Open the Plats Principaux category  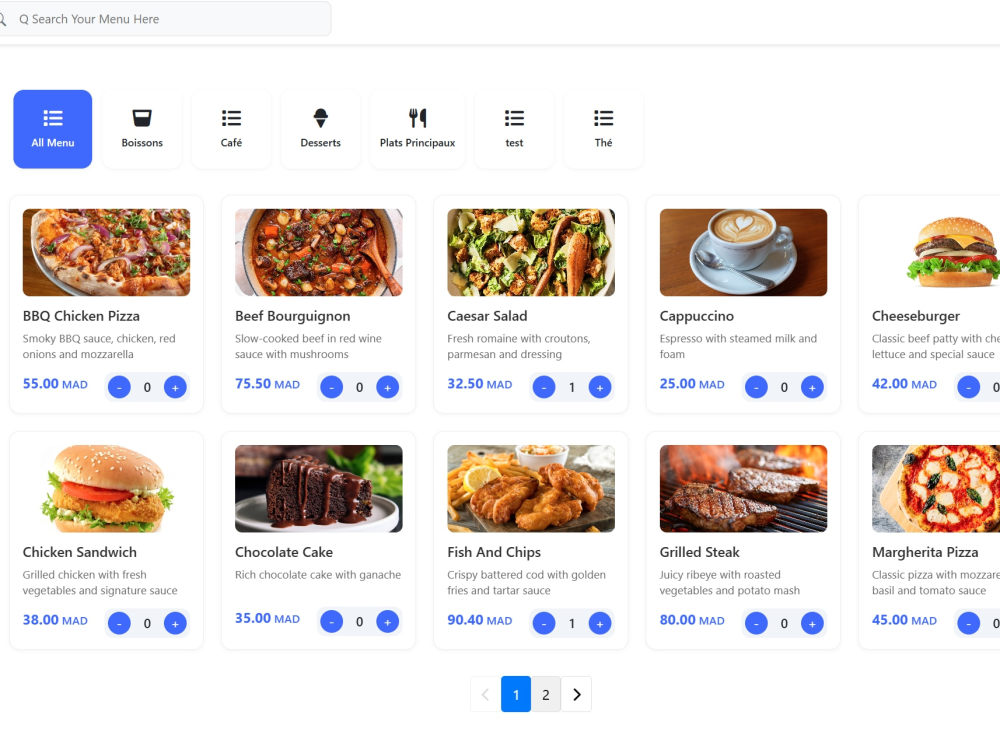tap(418, 129)
